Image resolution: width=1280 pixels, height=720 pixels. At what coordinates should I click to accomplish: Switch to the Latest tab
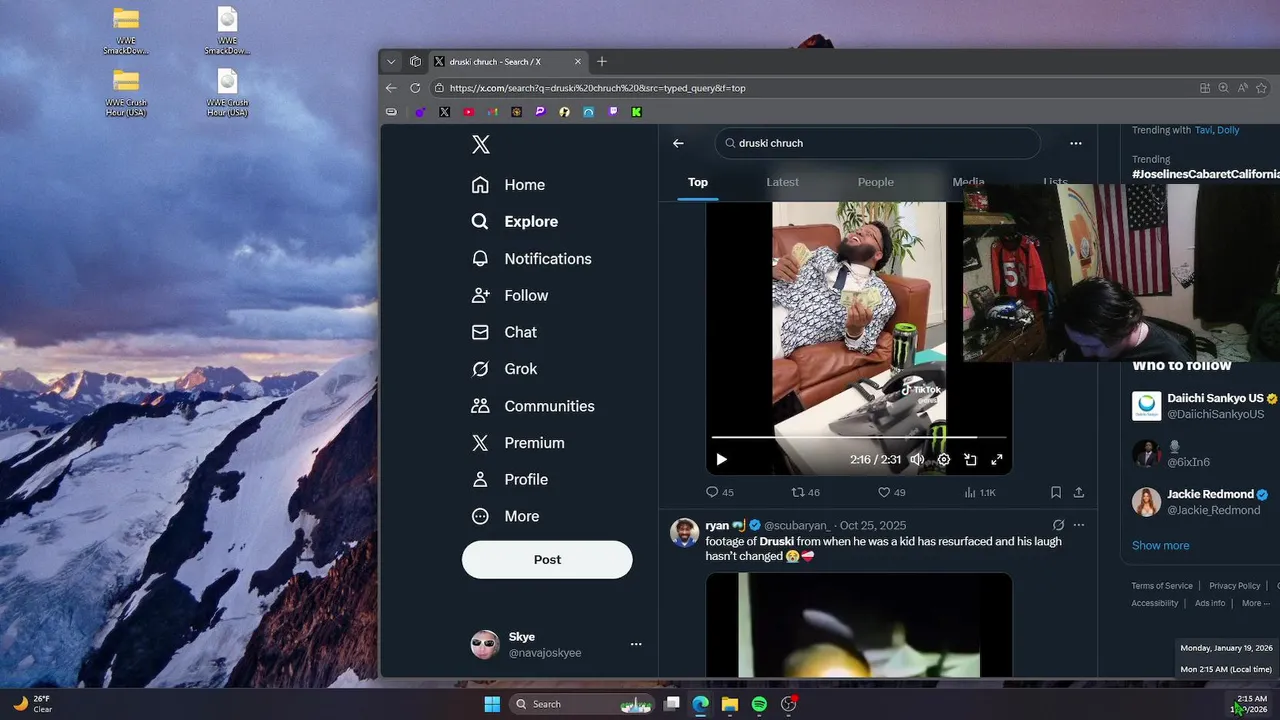tap(782, 182)
